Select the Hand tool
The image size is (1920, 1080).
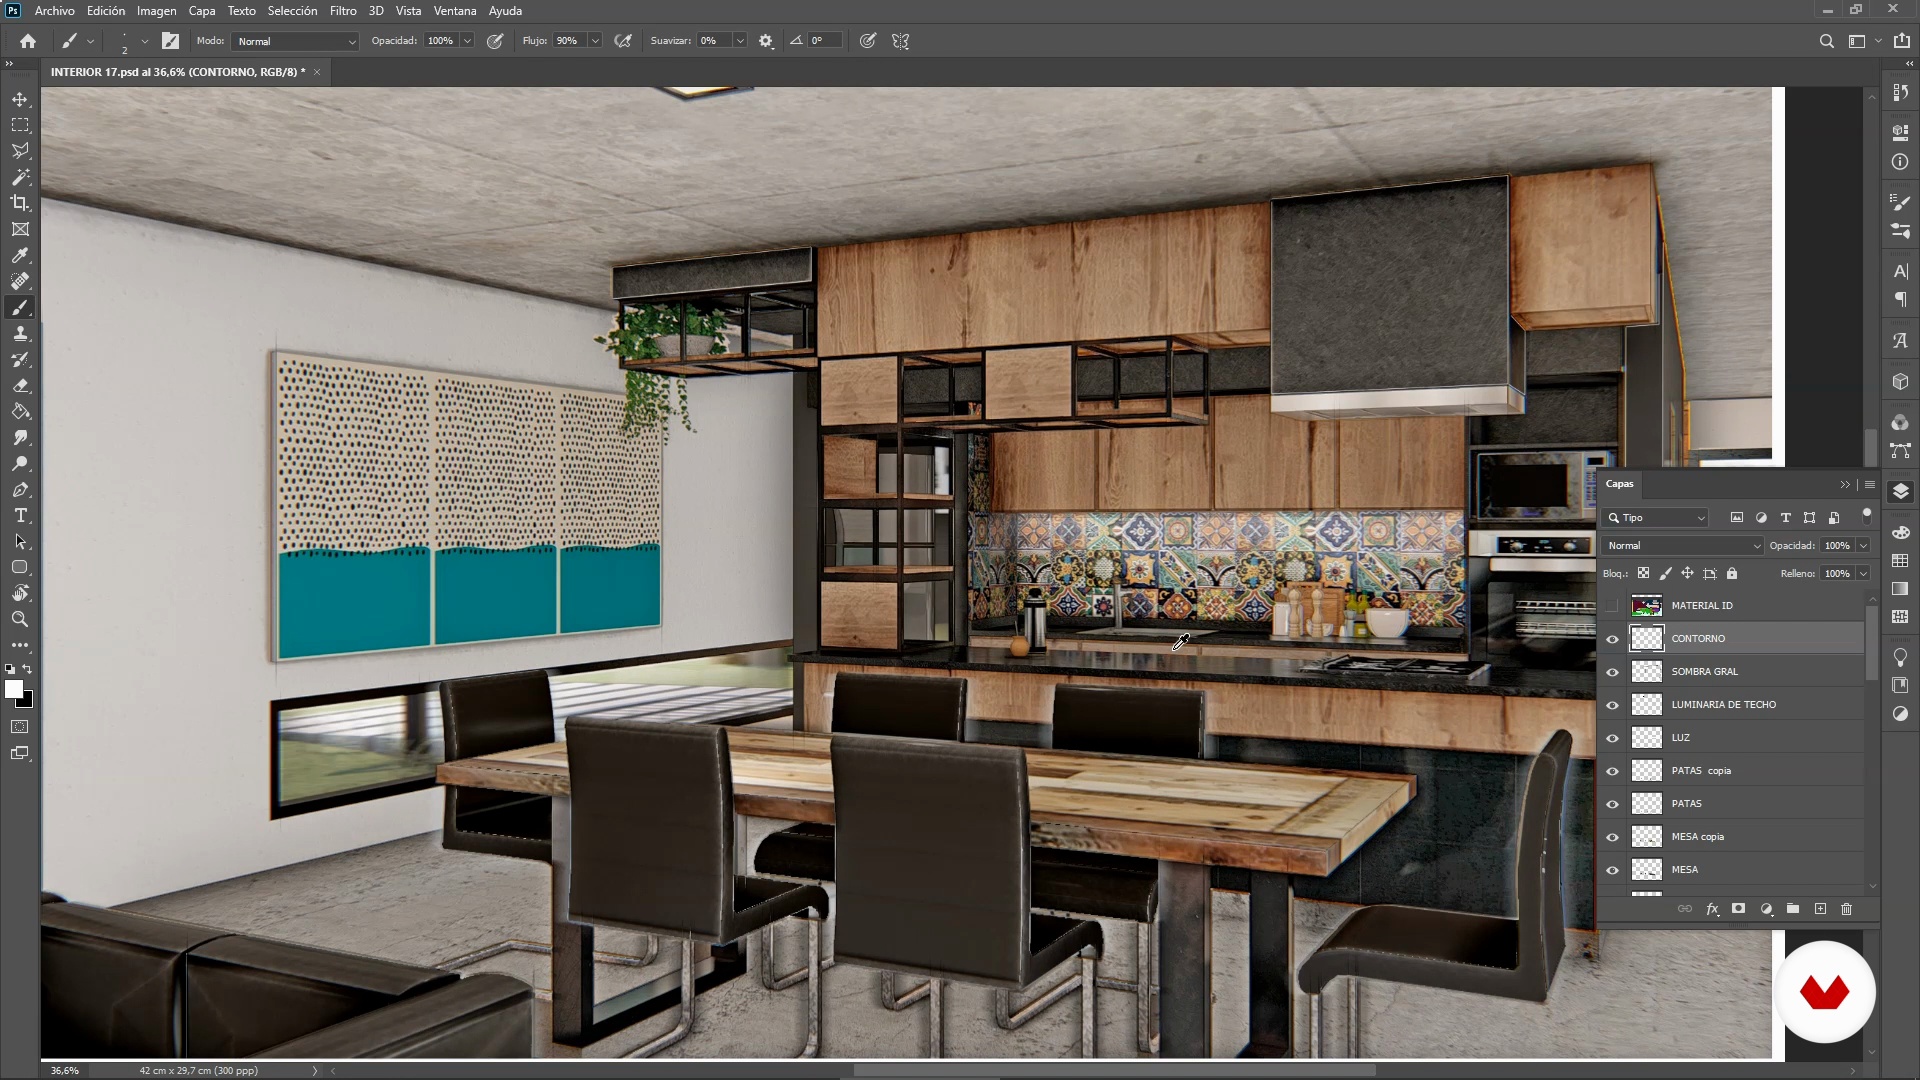click(x=20, y=593)
